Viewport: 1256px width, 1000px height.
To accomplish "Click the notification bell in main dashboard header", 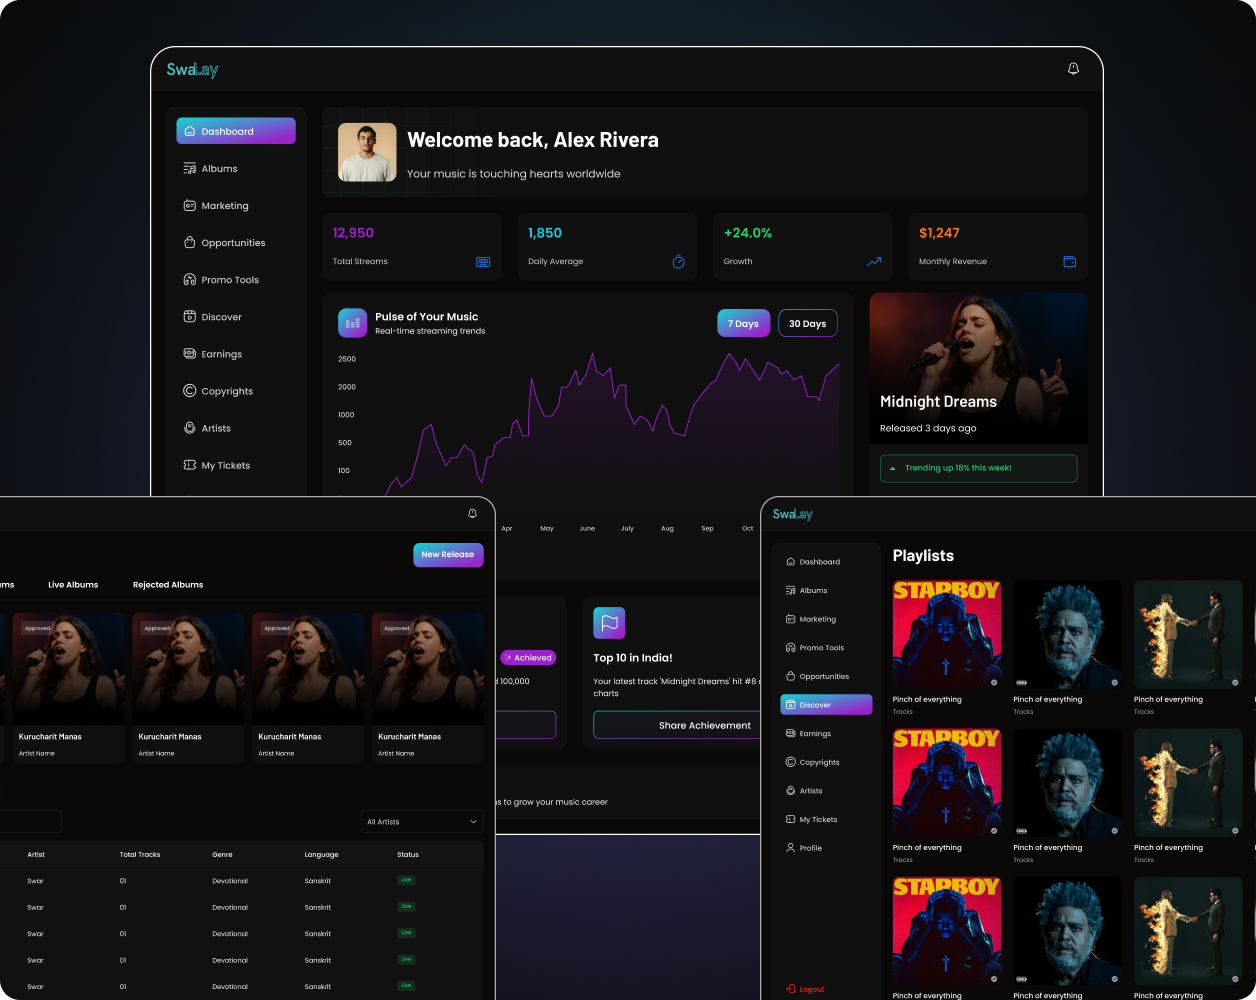I will 1073,69.
